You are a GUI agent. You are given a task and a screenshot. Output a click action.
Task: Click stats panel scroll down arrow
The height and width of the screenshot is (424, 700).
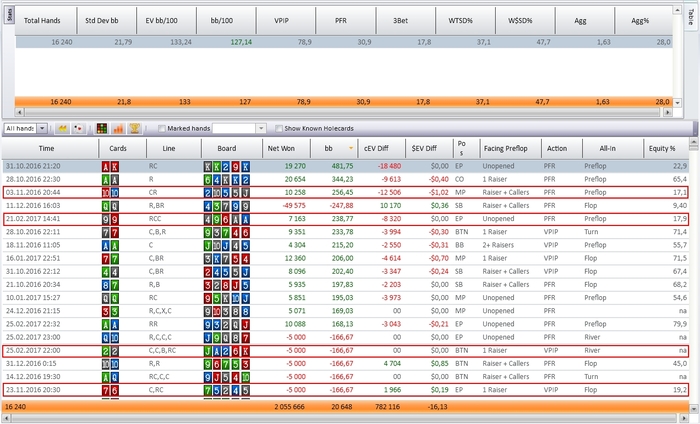(x=677, y=103)
